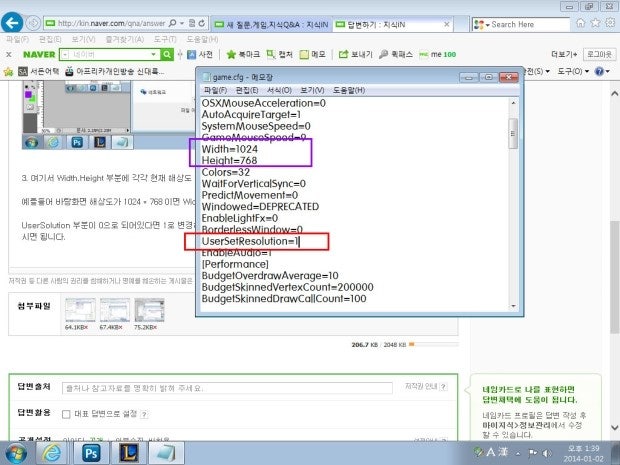The image size is (620, 465).
Task: Open the Notepad taskbar icon
Action: (x=165, y=452)
